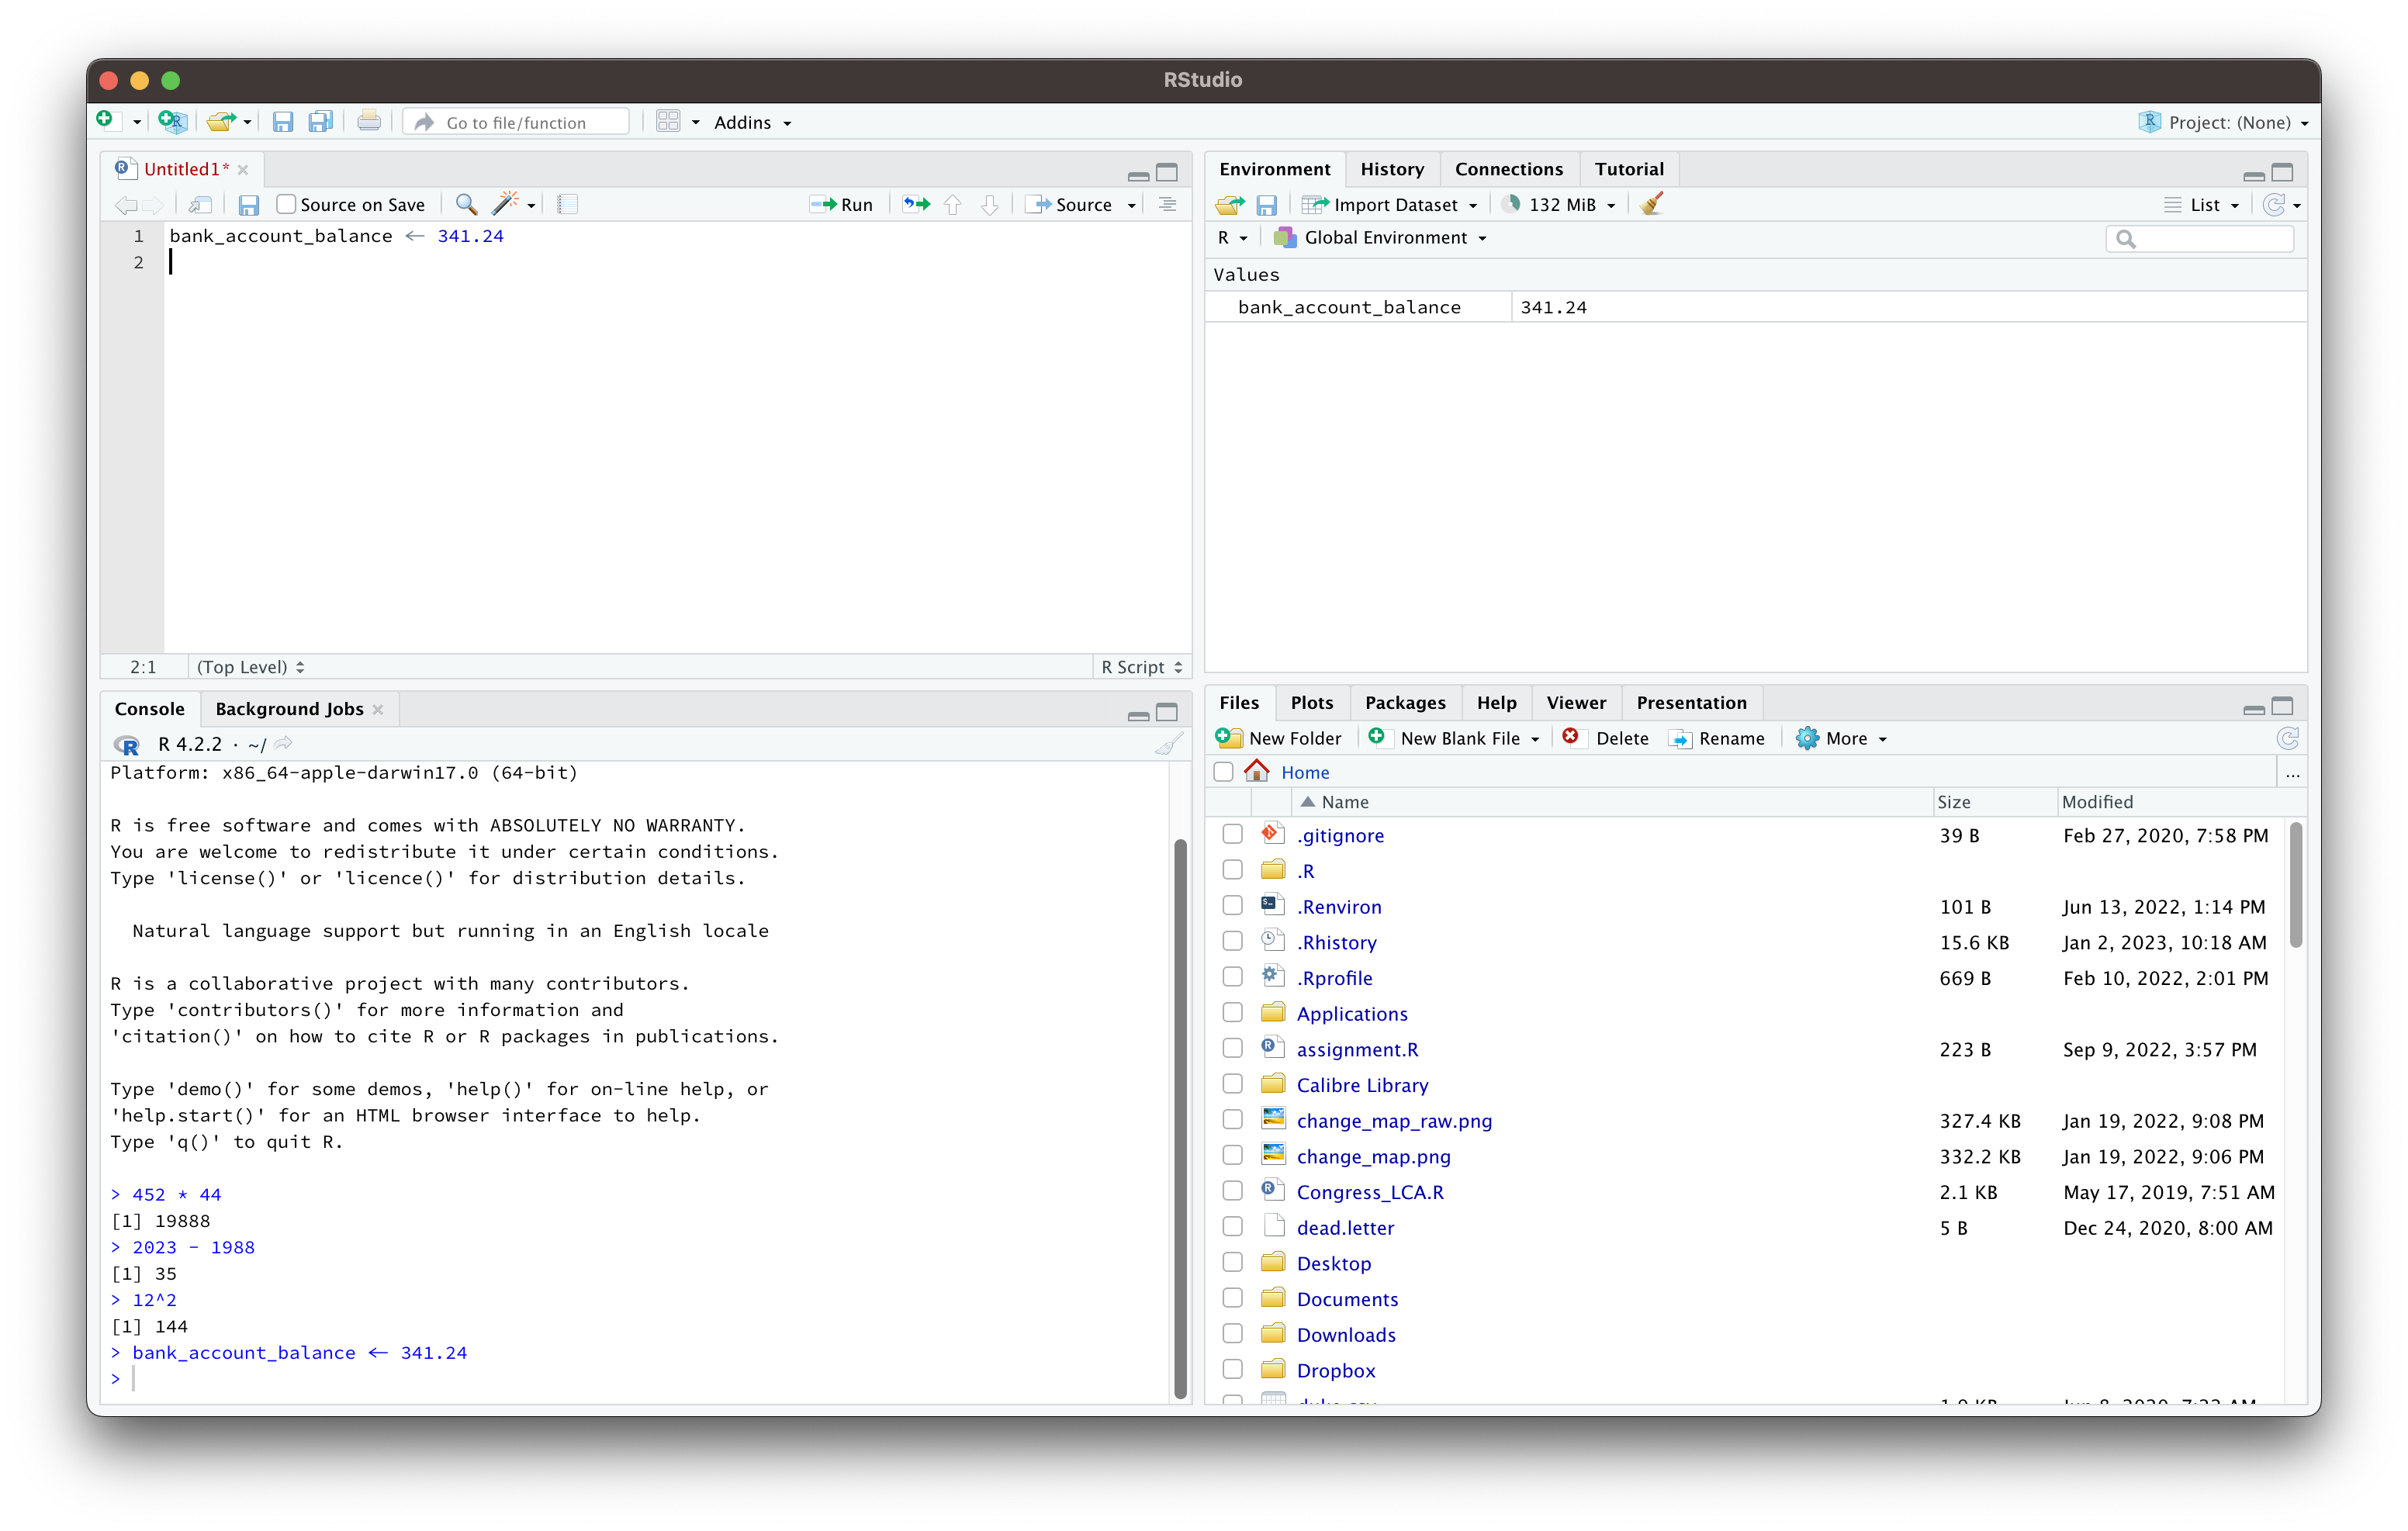Viewport: 2408px width, 1531px height.
Task: Click the Rename button in Files pane
Action: click(1717, 738)
